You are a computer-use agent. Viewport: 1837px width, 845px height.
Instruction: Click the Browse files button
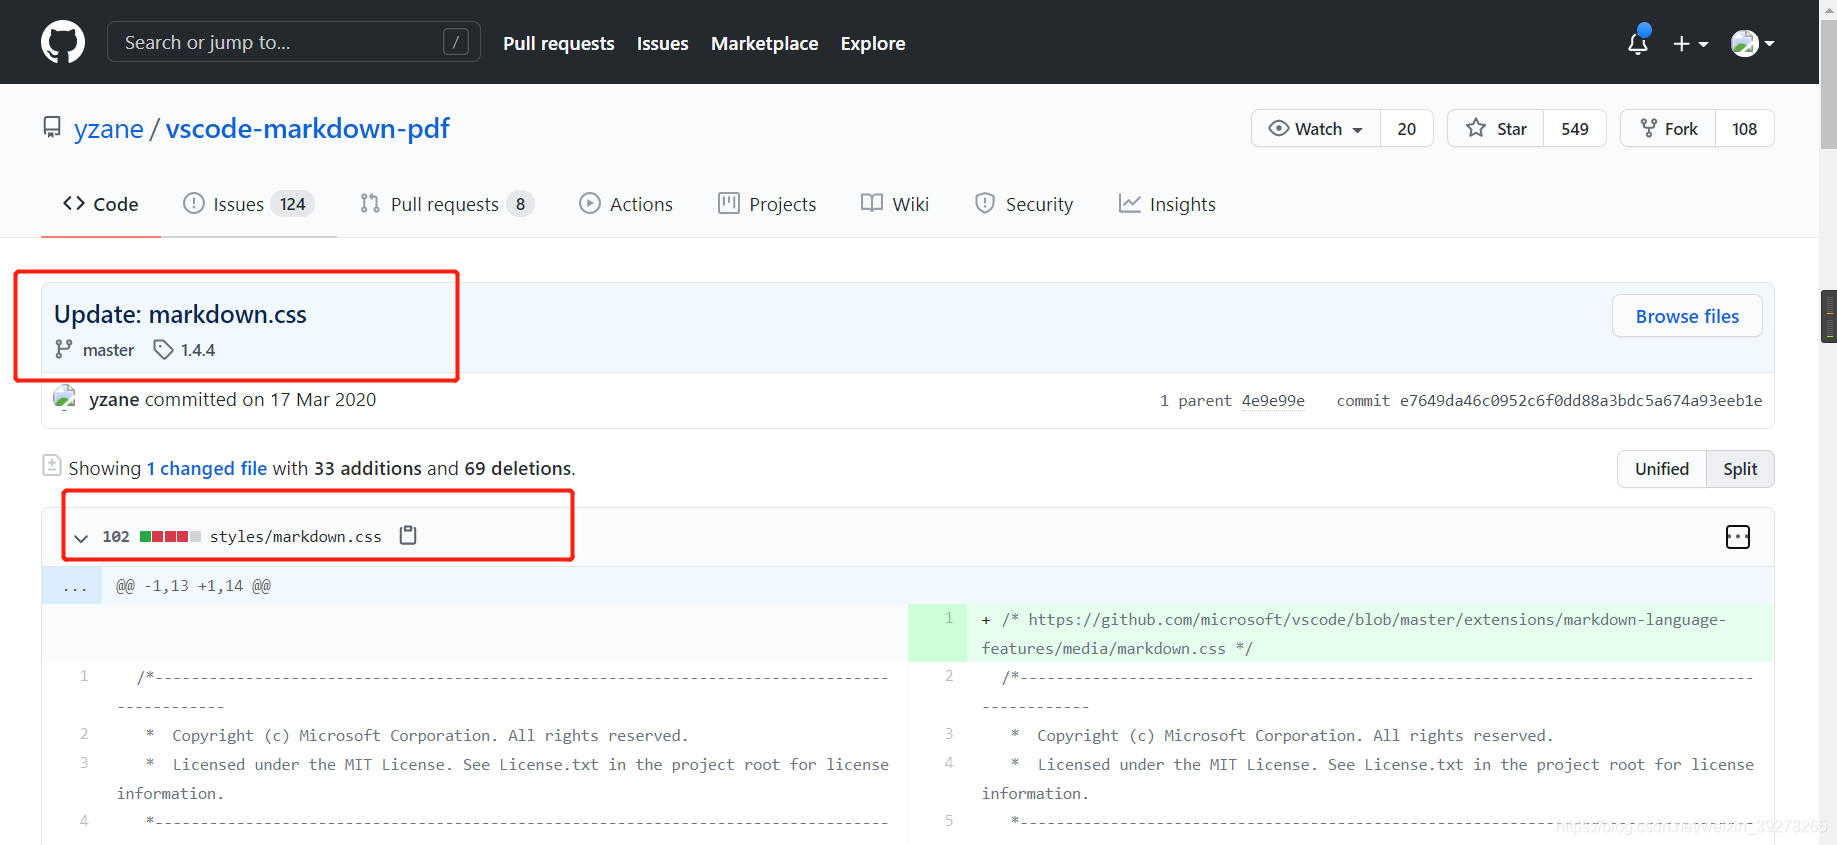pyautogui.click(x=1687, y=316)
